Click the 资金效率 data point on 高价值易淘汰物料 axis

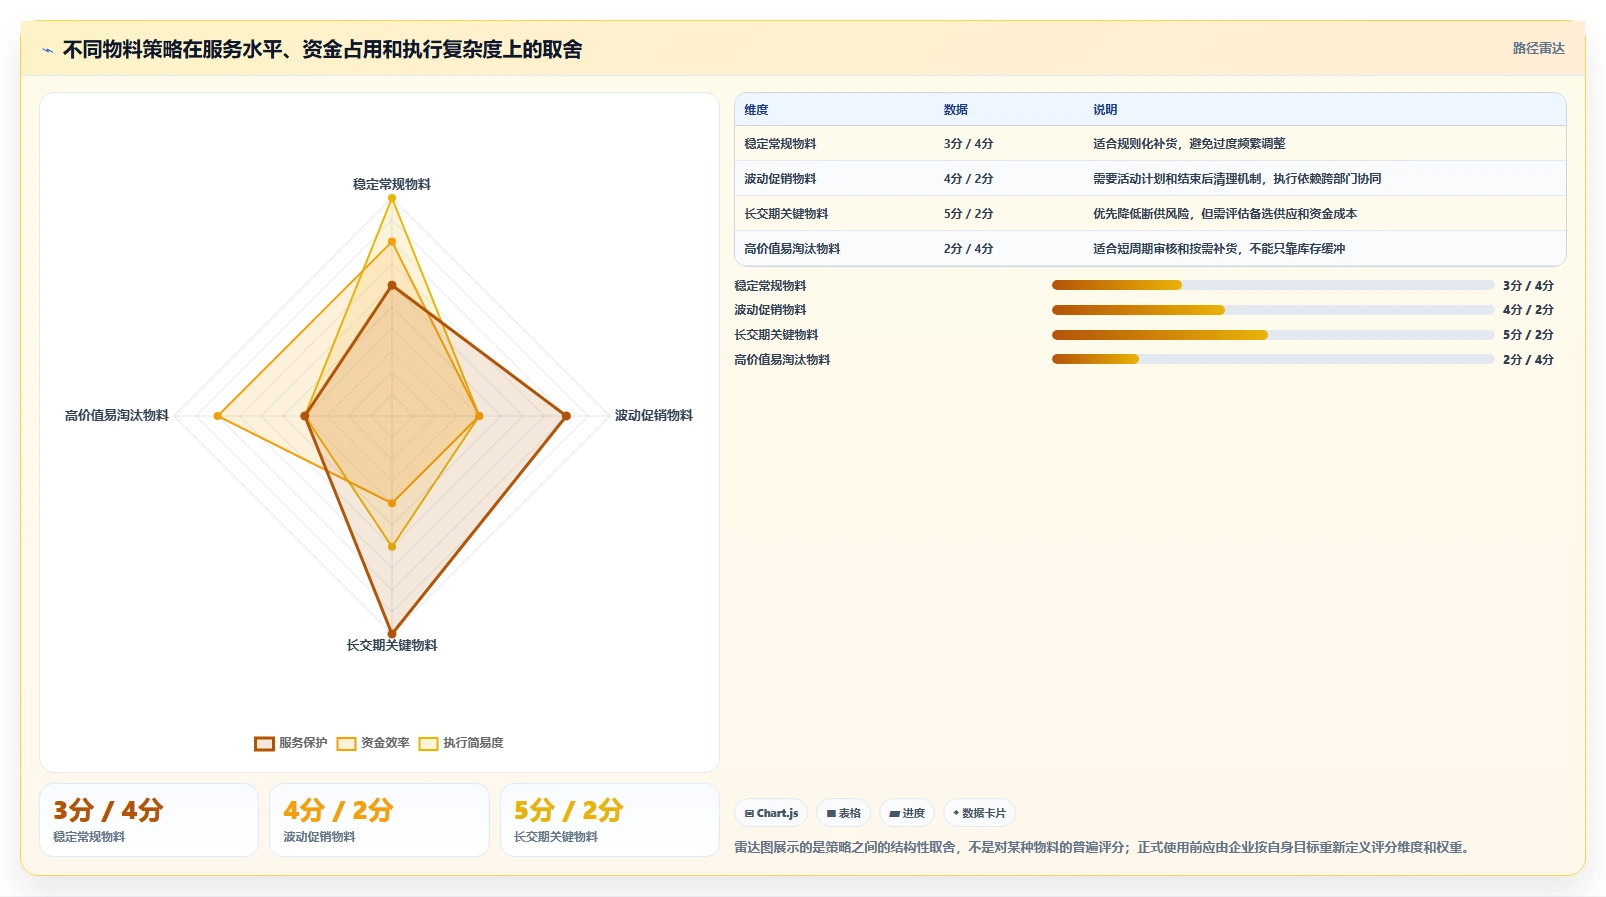pos(218,416)
